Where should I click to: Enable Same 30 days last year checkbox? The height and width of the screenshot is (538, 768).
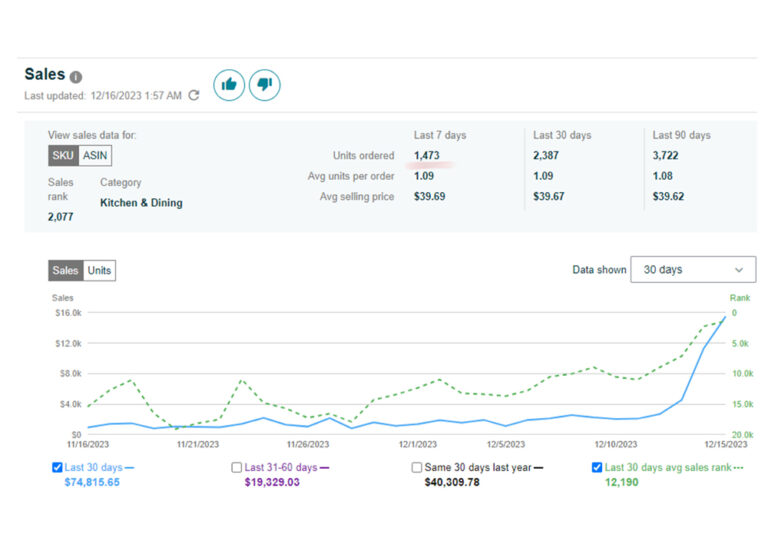417,467
